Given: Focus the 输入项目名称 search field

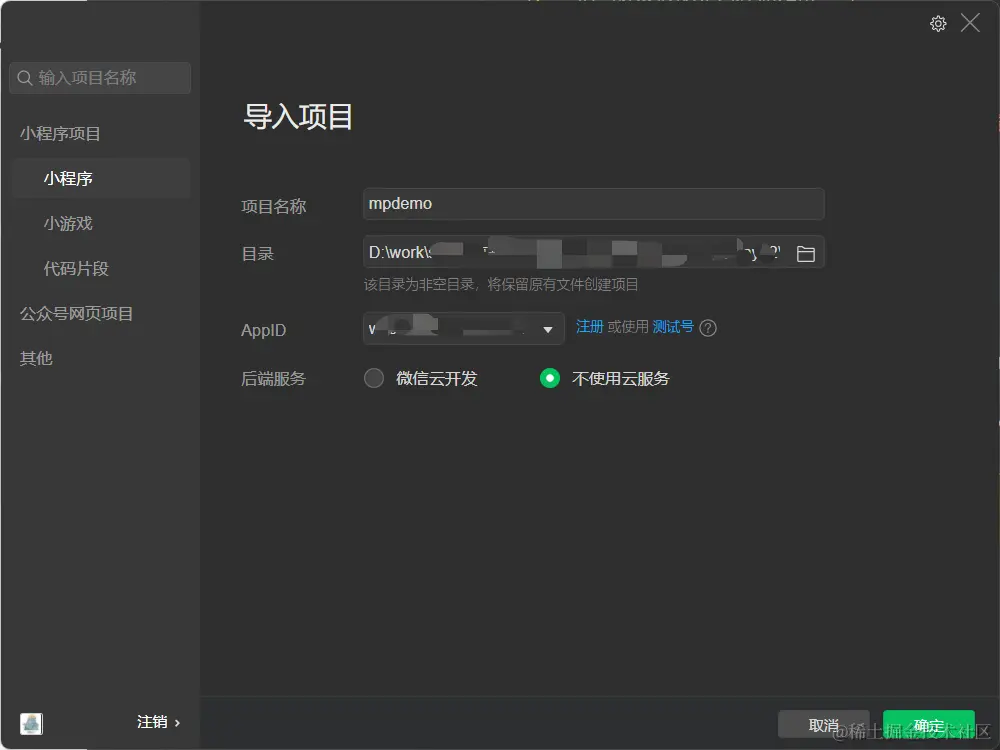Looking at the screenshot, I should tap(100, 78).
